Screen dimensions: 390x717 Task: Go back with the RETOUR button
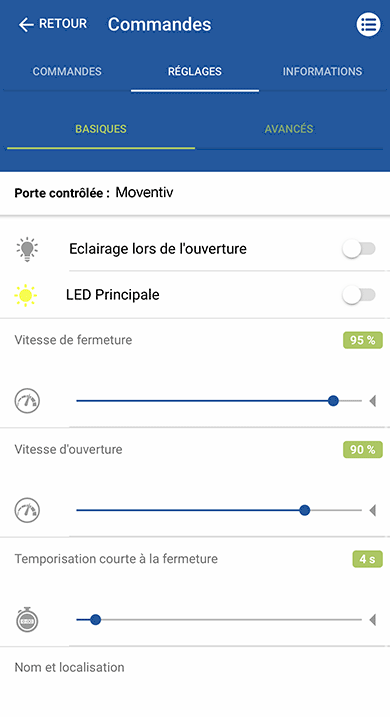pos(53,24)
